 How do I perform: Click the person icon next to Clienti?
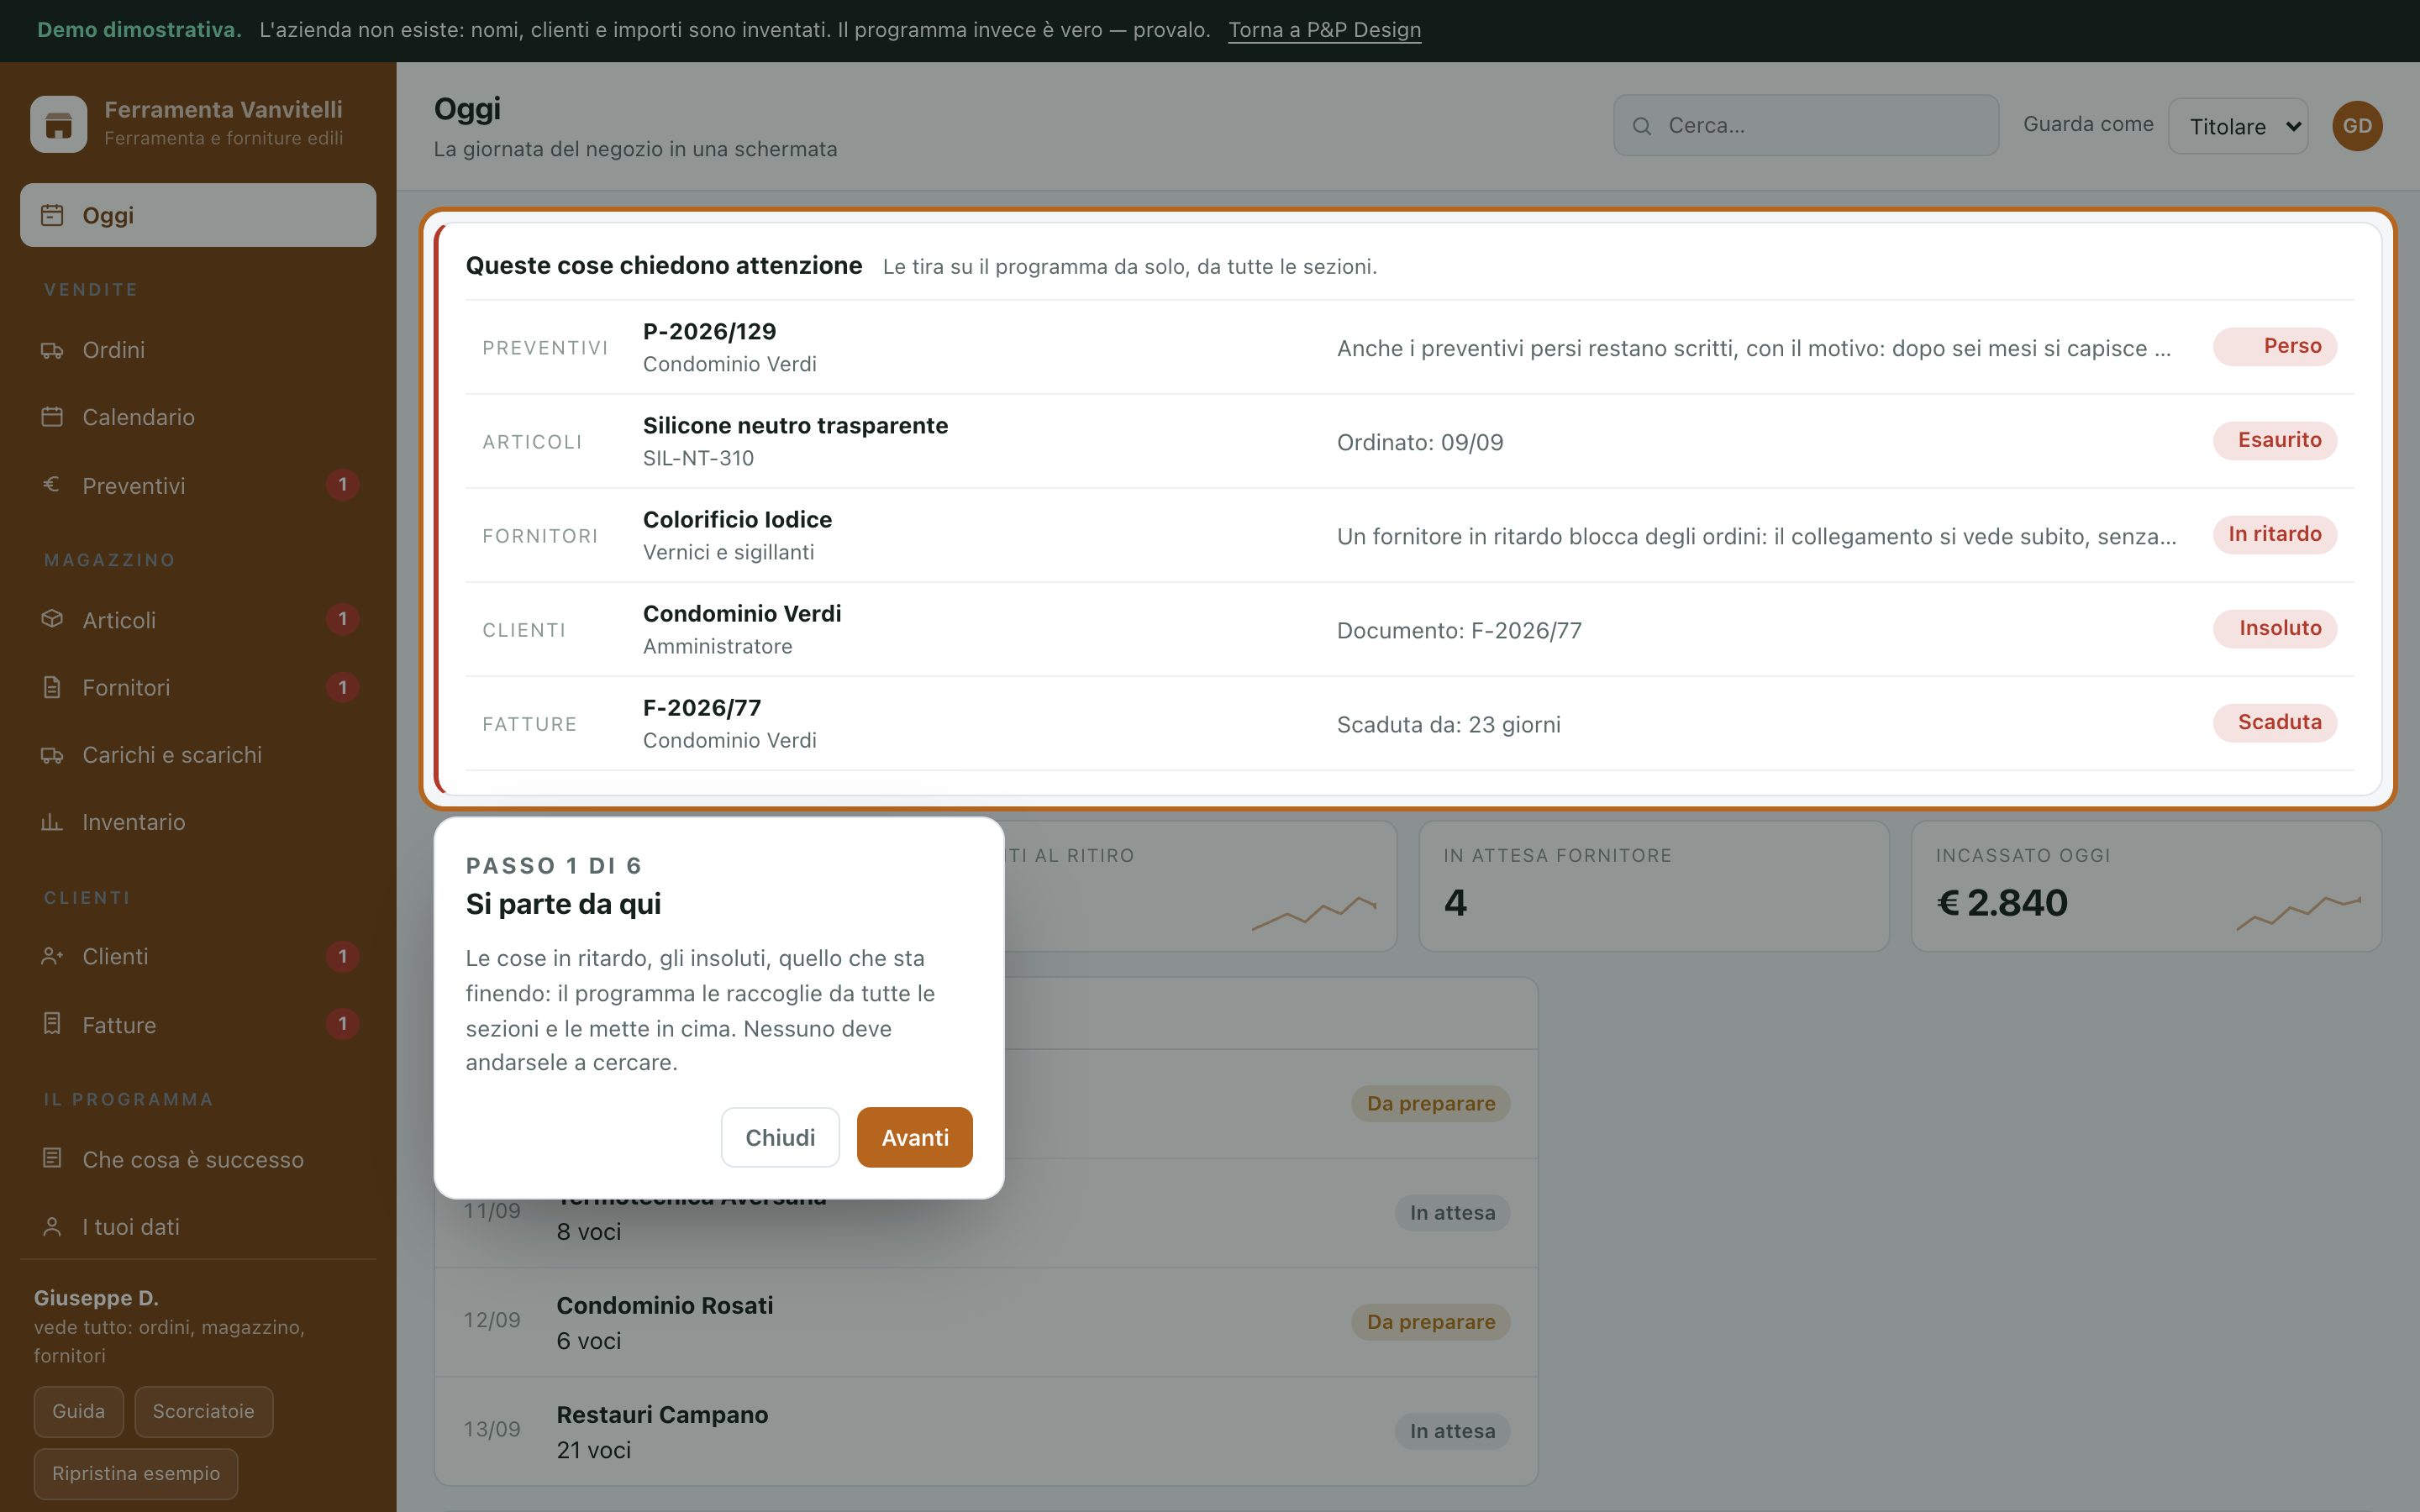point(52,956)
